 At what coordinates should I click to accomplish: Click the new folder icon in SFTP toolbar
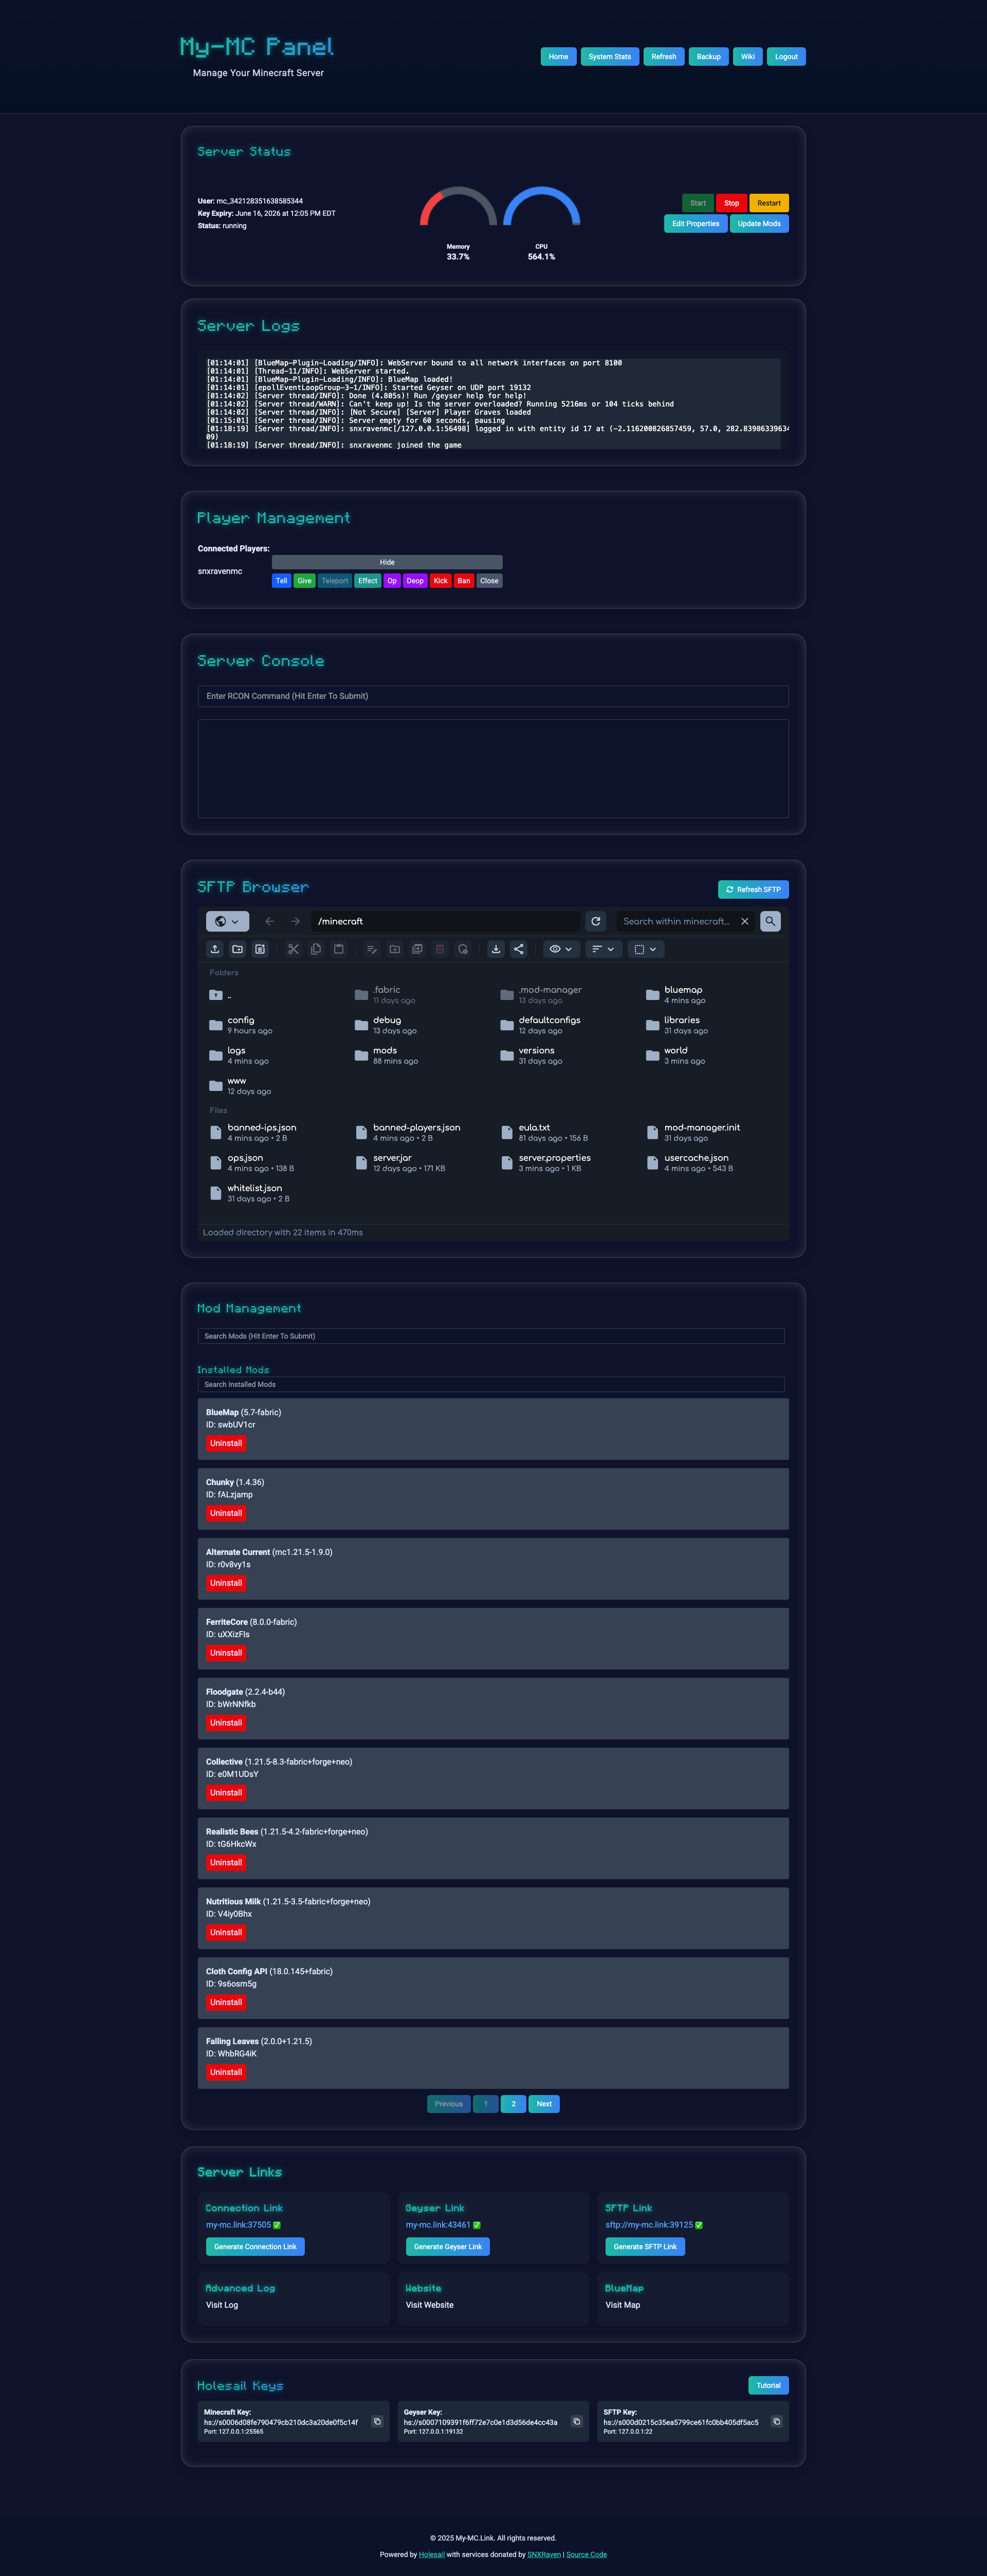coord(237,949)
